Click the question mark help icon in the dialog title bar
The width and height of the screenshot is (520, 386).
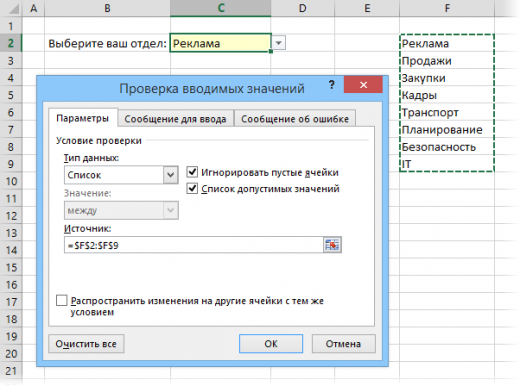(x=331, y=85)
